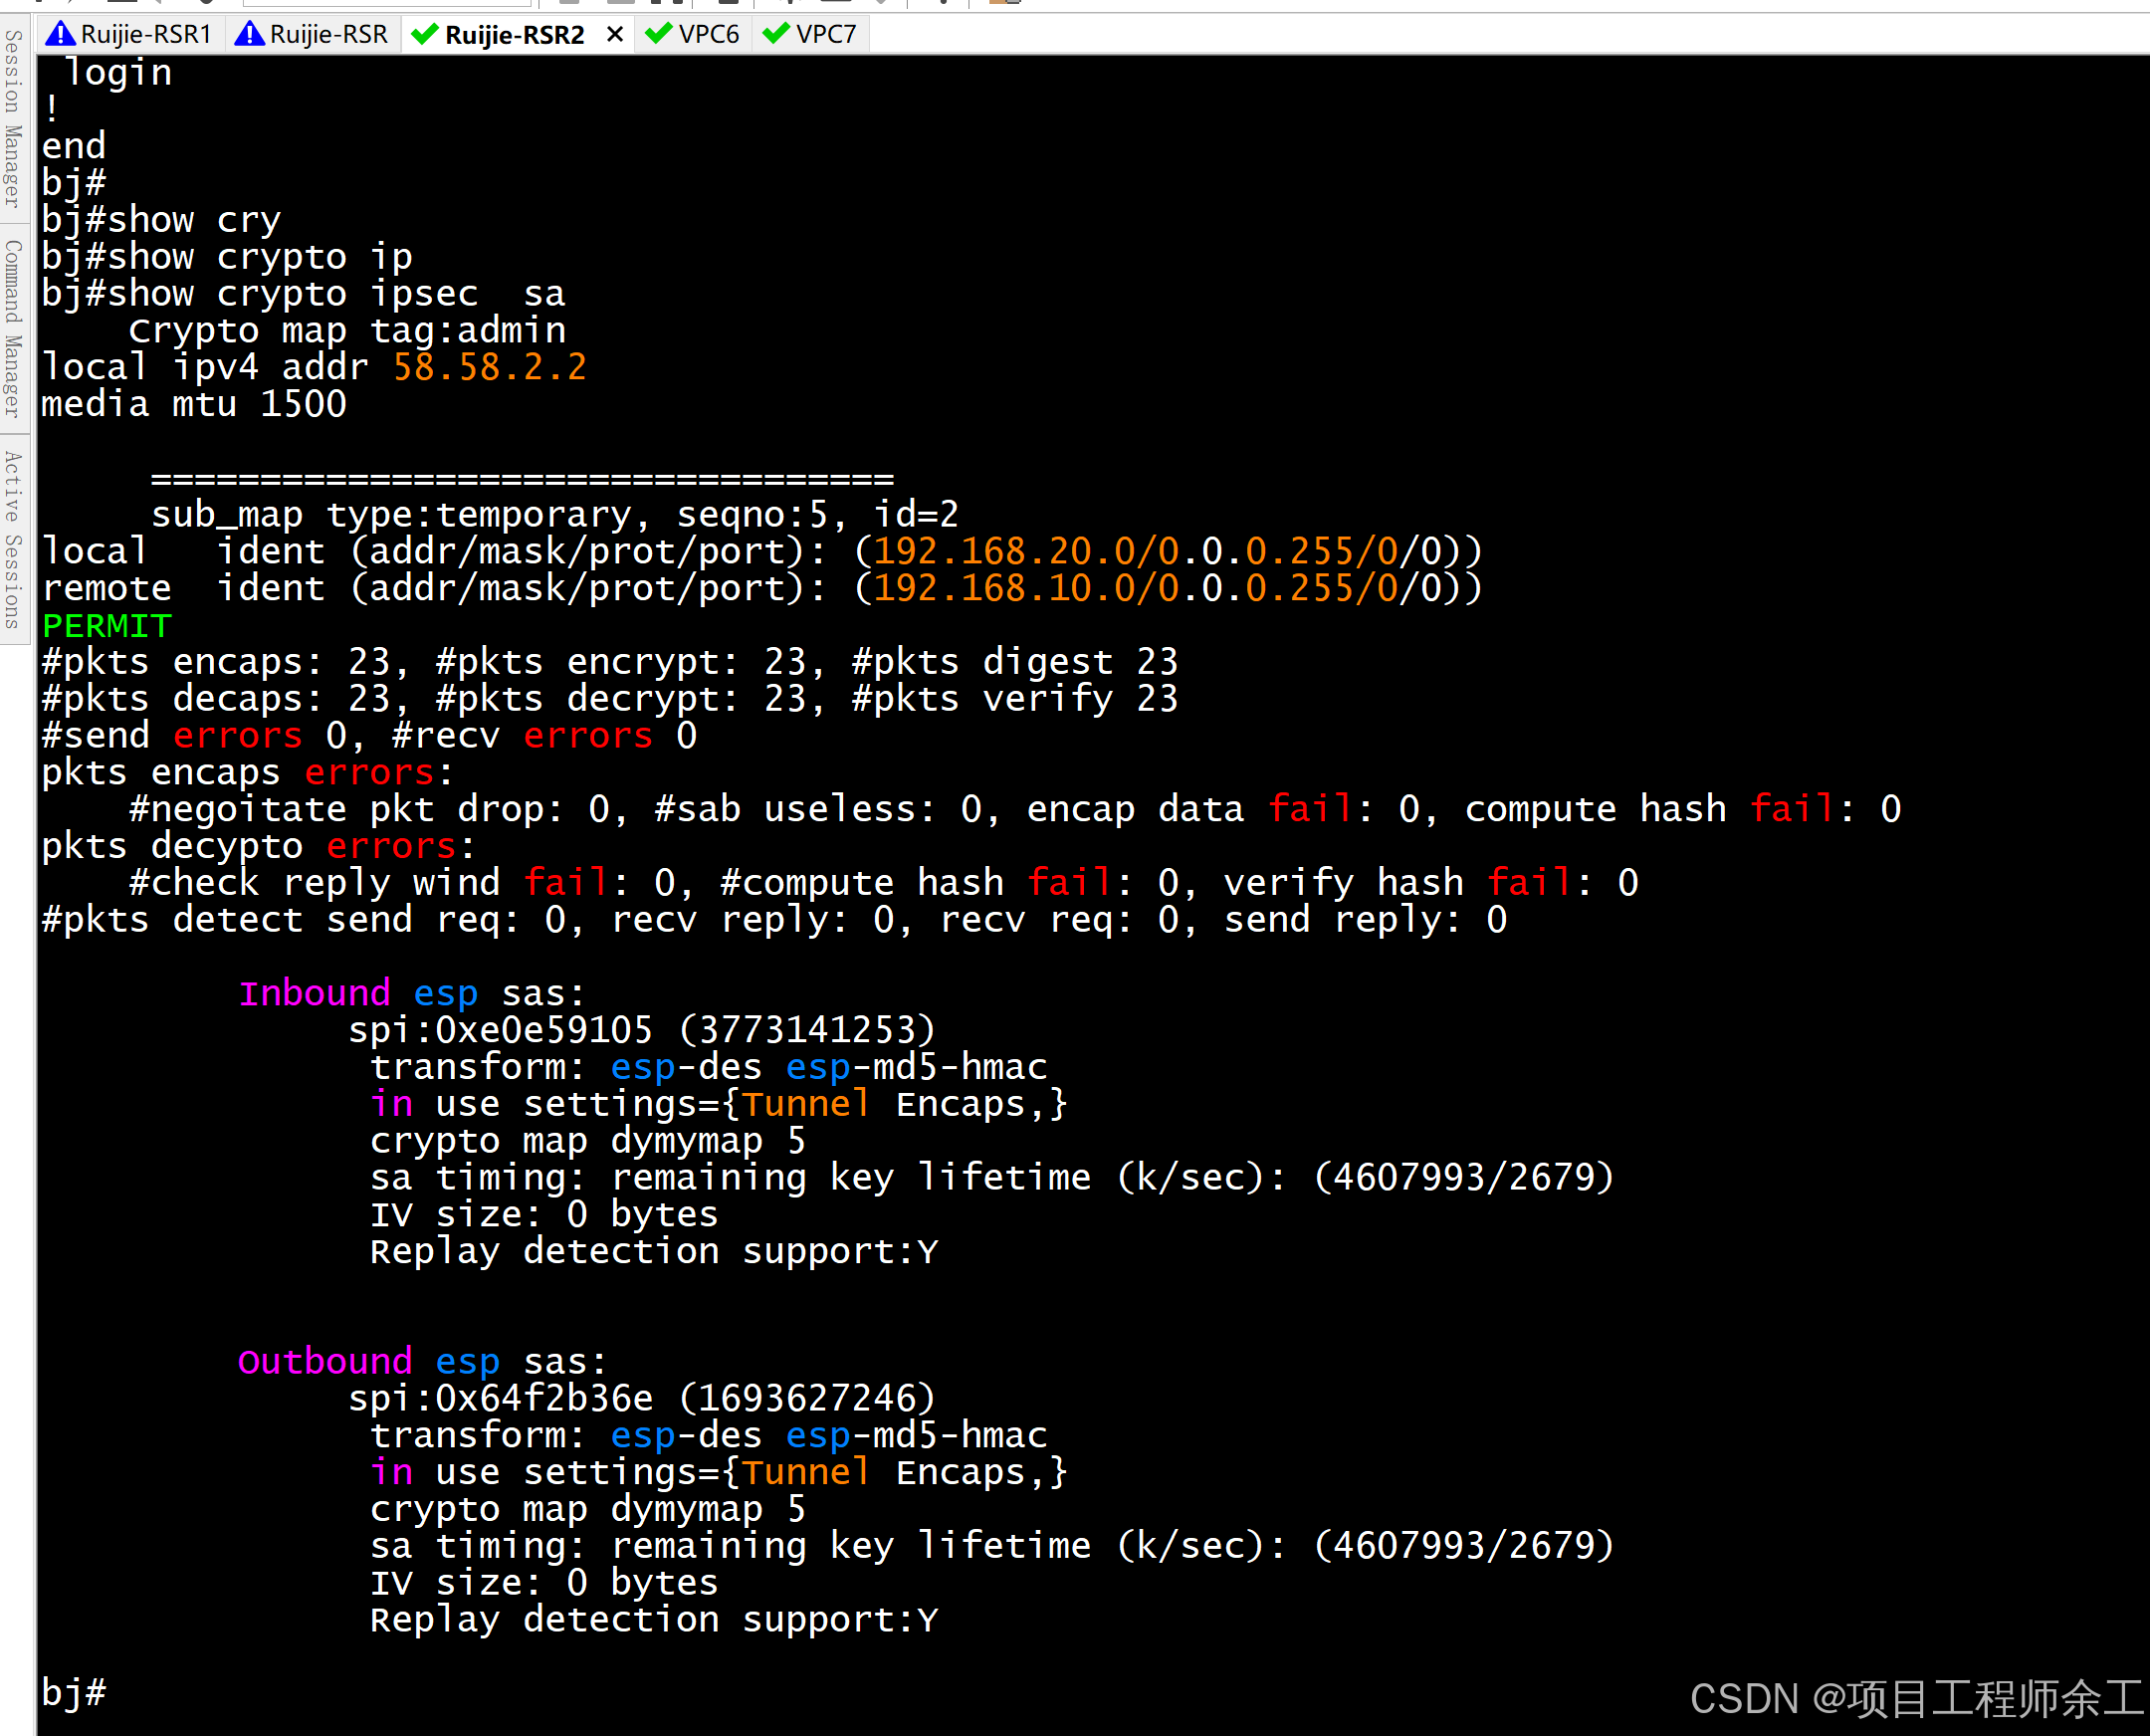This screenshot has height=1736, width=2150.
Task: Close the Ruijie-RSR2 tab with X
Action: click(615, 35)
